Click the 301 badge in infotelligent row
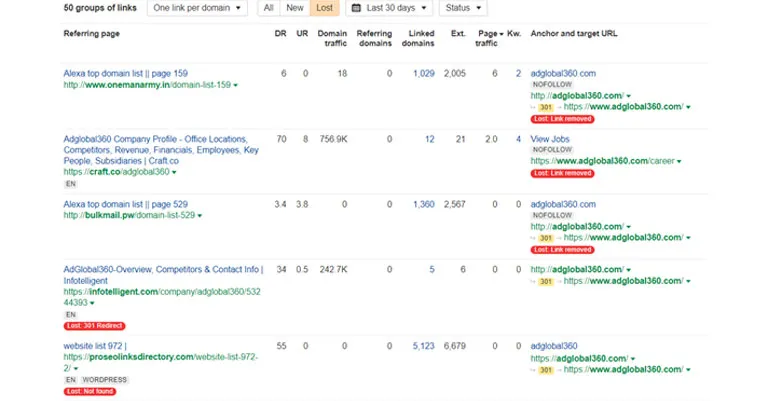The height and width of the screenshot is (401, 768). (546, 282)
